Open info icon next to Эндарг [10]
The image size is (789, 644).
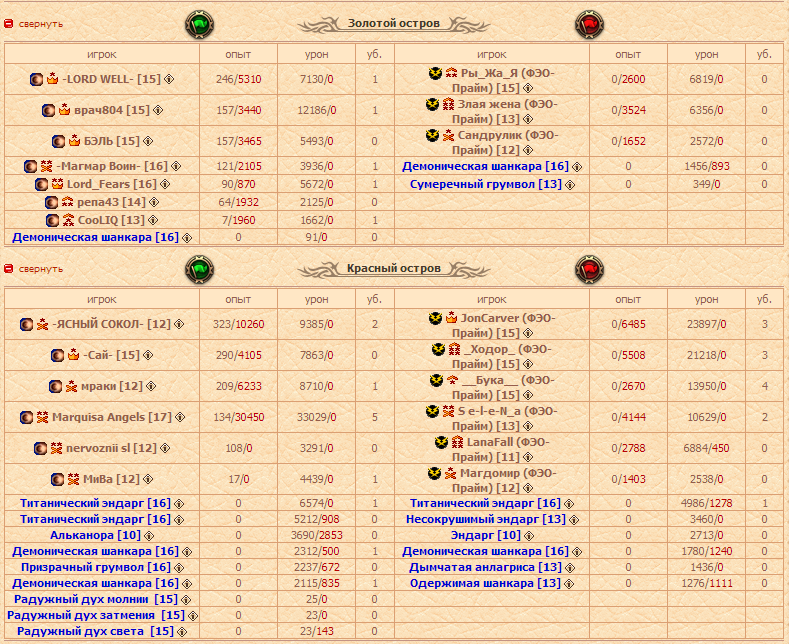click(529, 536)
